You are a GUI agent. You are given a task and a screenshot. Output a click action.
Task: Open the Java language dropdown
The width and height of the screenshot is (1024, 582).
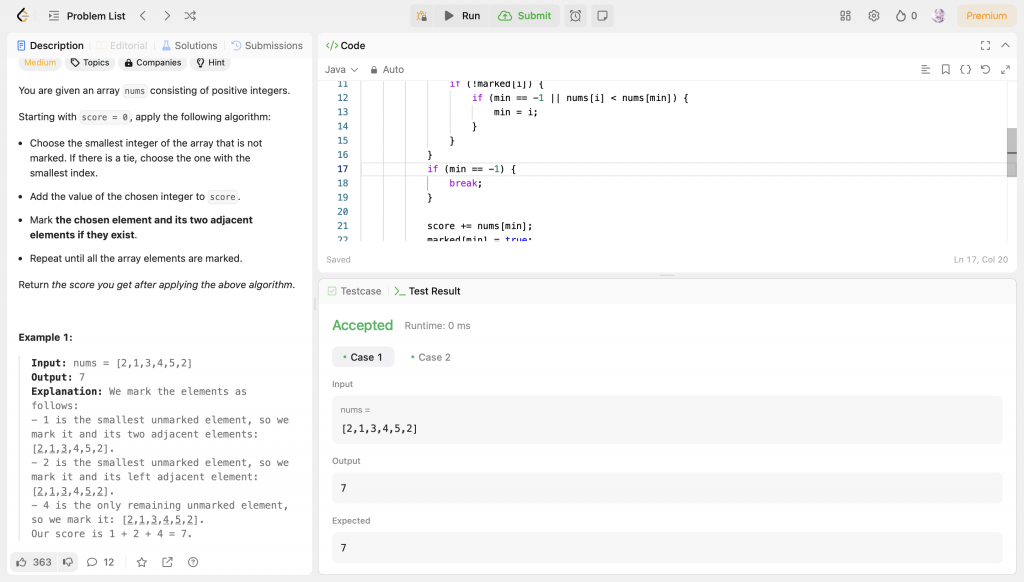click(341, 70)
